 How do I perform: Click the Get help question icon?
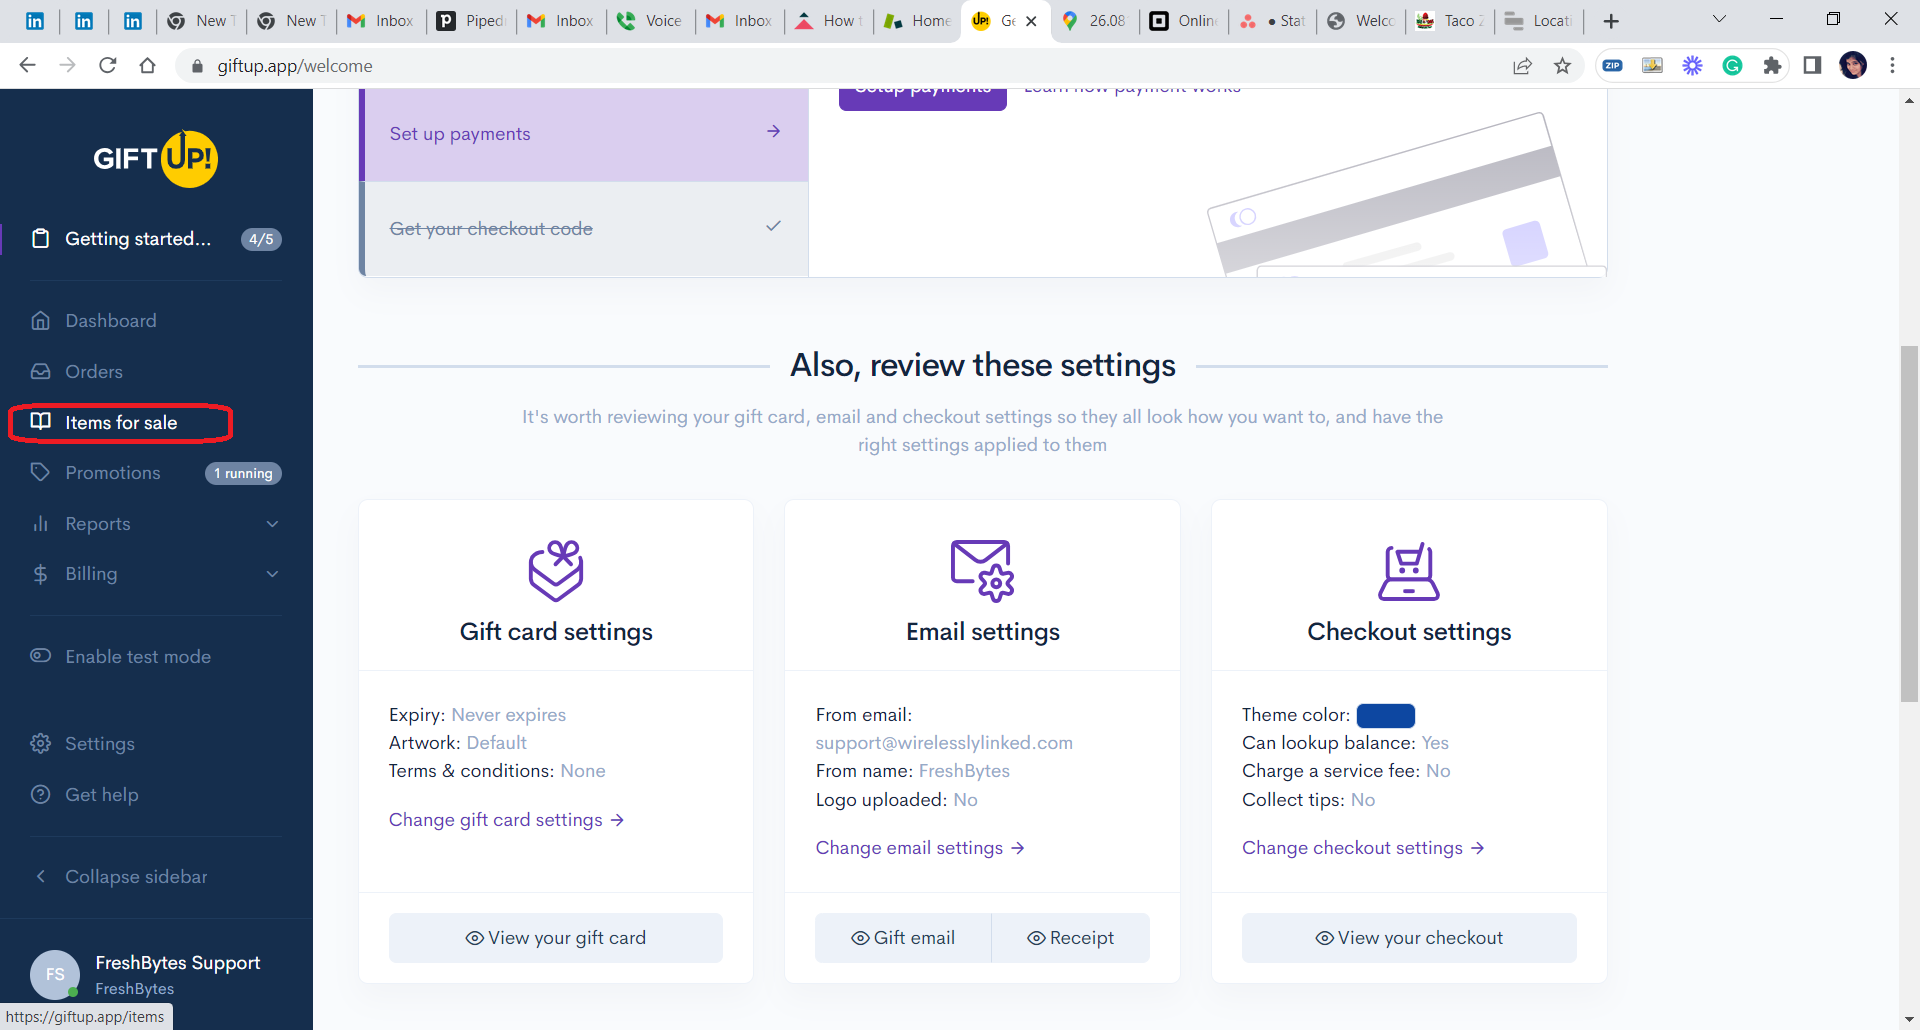40,794
